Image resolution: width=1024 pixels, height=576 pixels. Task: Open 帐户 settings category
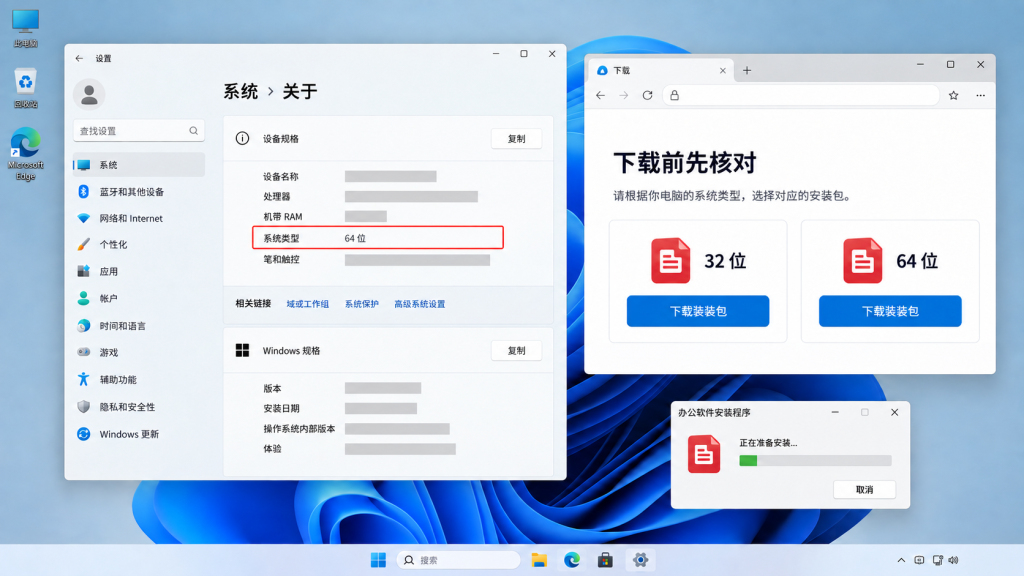pyautogui.click(x=138, y=298)
